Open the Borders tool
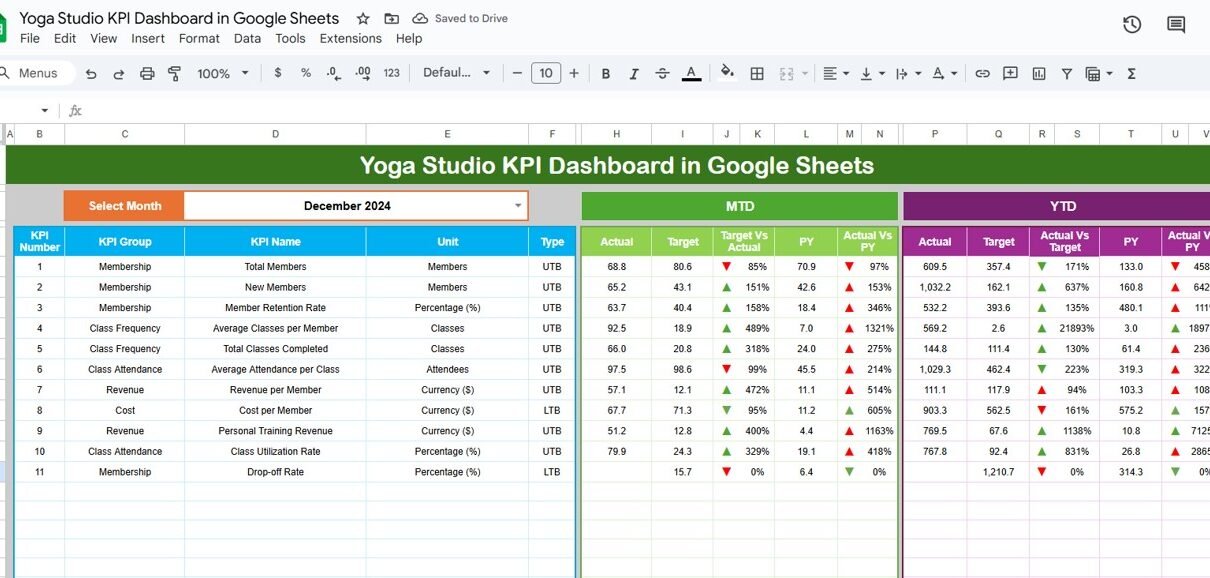 tap(757, 73)
